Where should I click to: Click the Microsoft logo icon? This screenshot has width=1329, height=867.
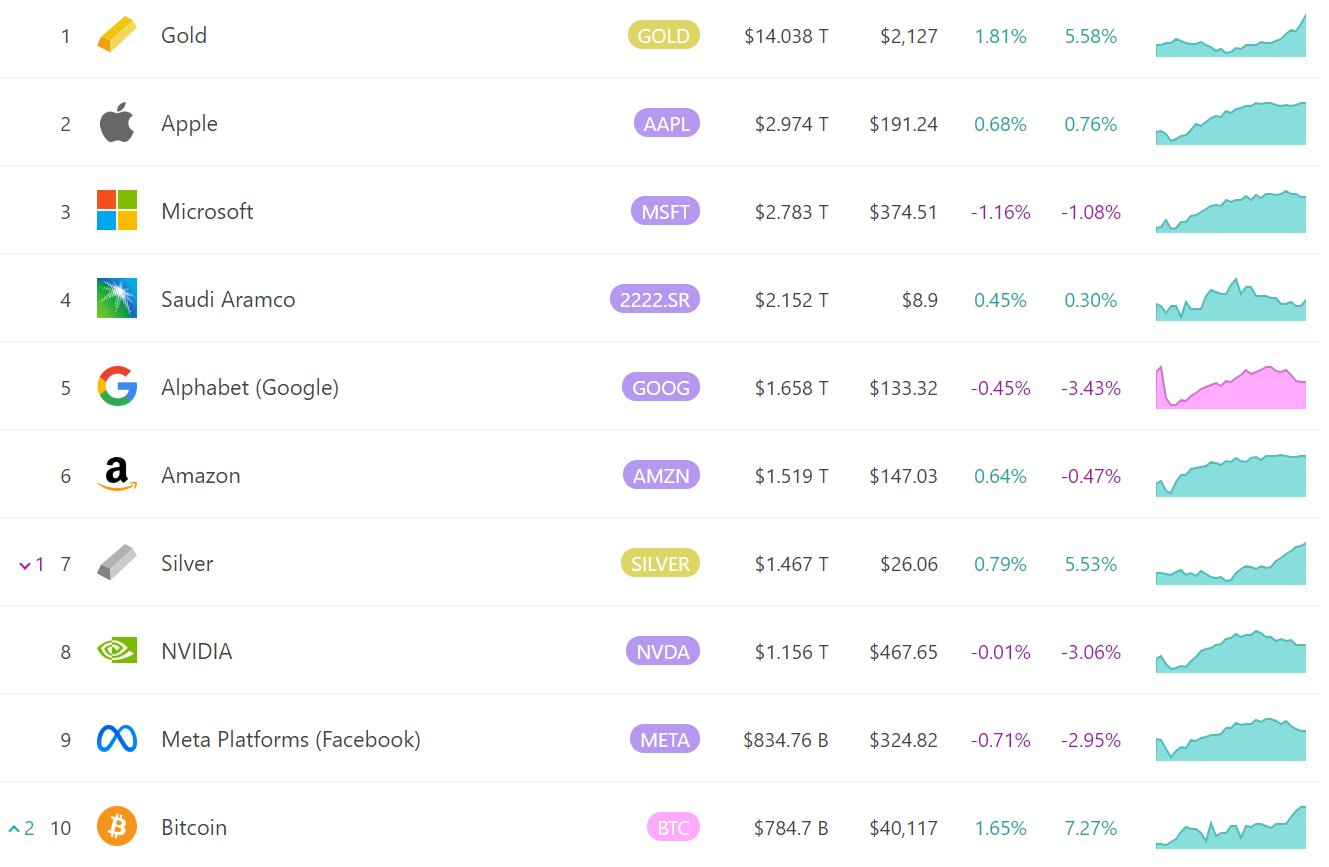117,211
